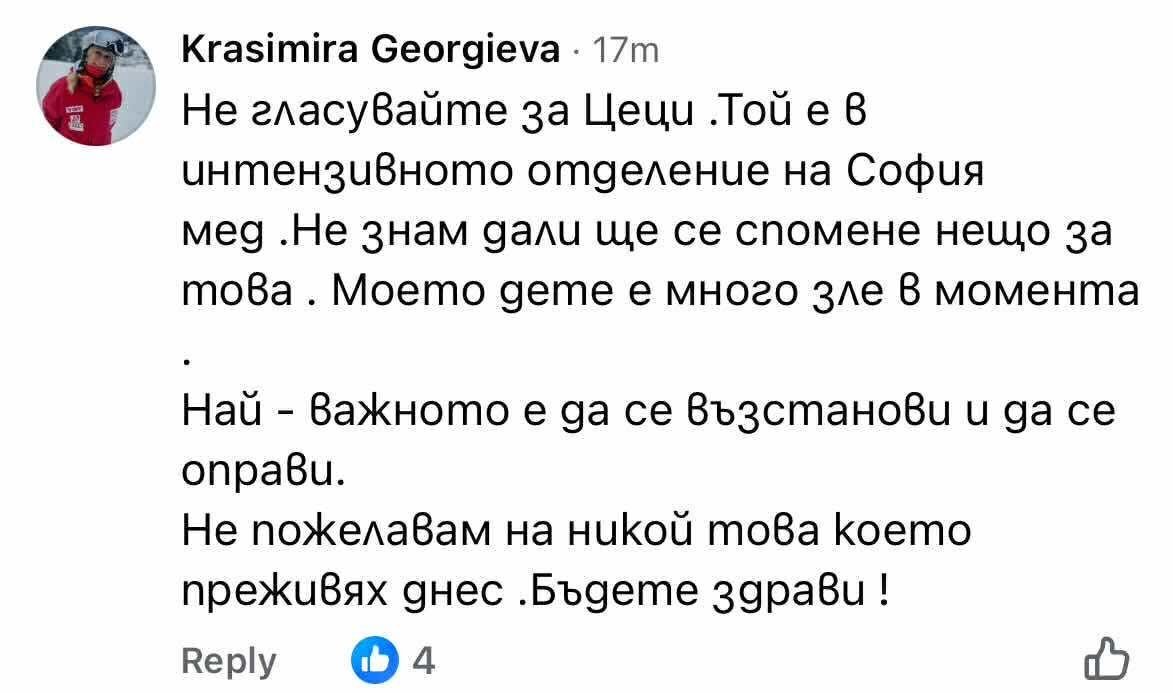Screen dimensions: 1173x693
Task: Click the 17m comment timestamp
Action: [x=625, y=50]
